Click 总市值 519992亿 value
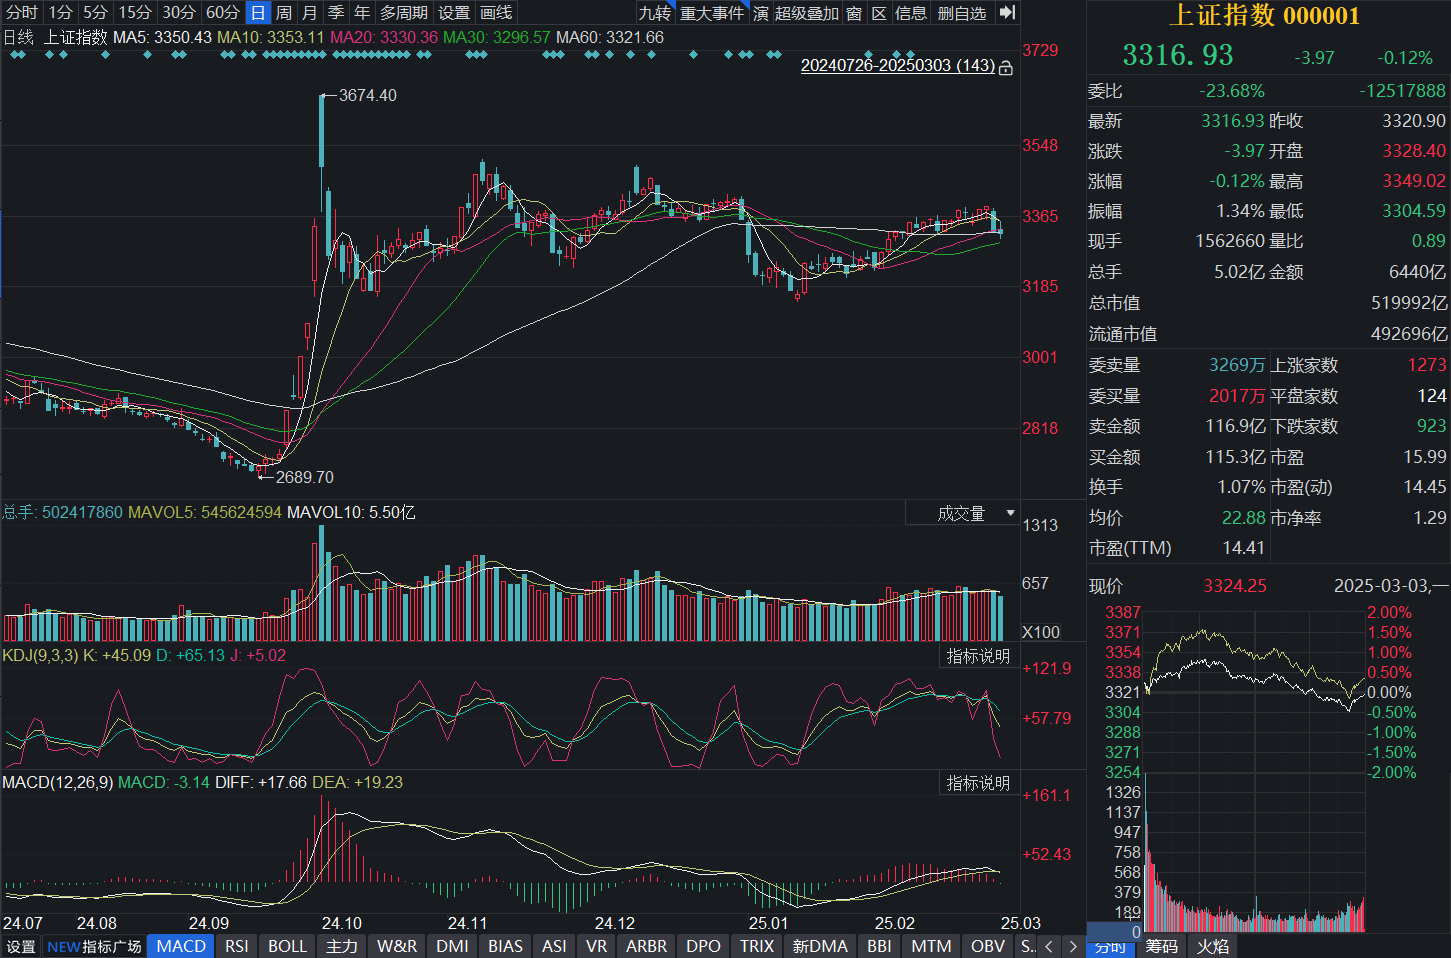This screenshot has height=958, width=1451. pos(1408,303)
